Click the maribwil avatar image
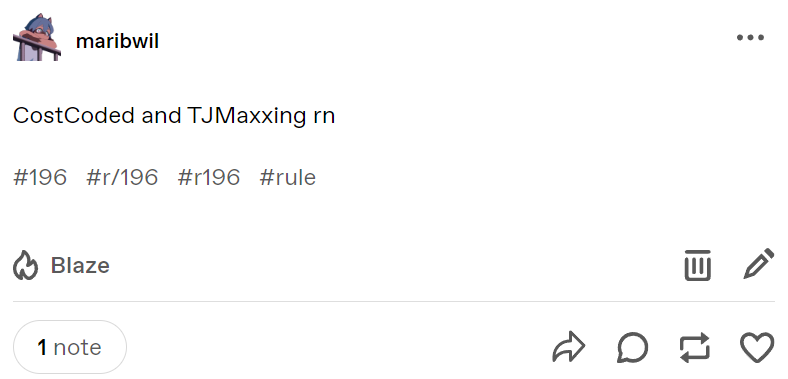 pyautogui.click(x=37, y=37)
